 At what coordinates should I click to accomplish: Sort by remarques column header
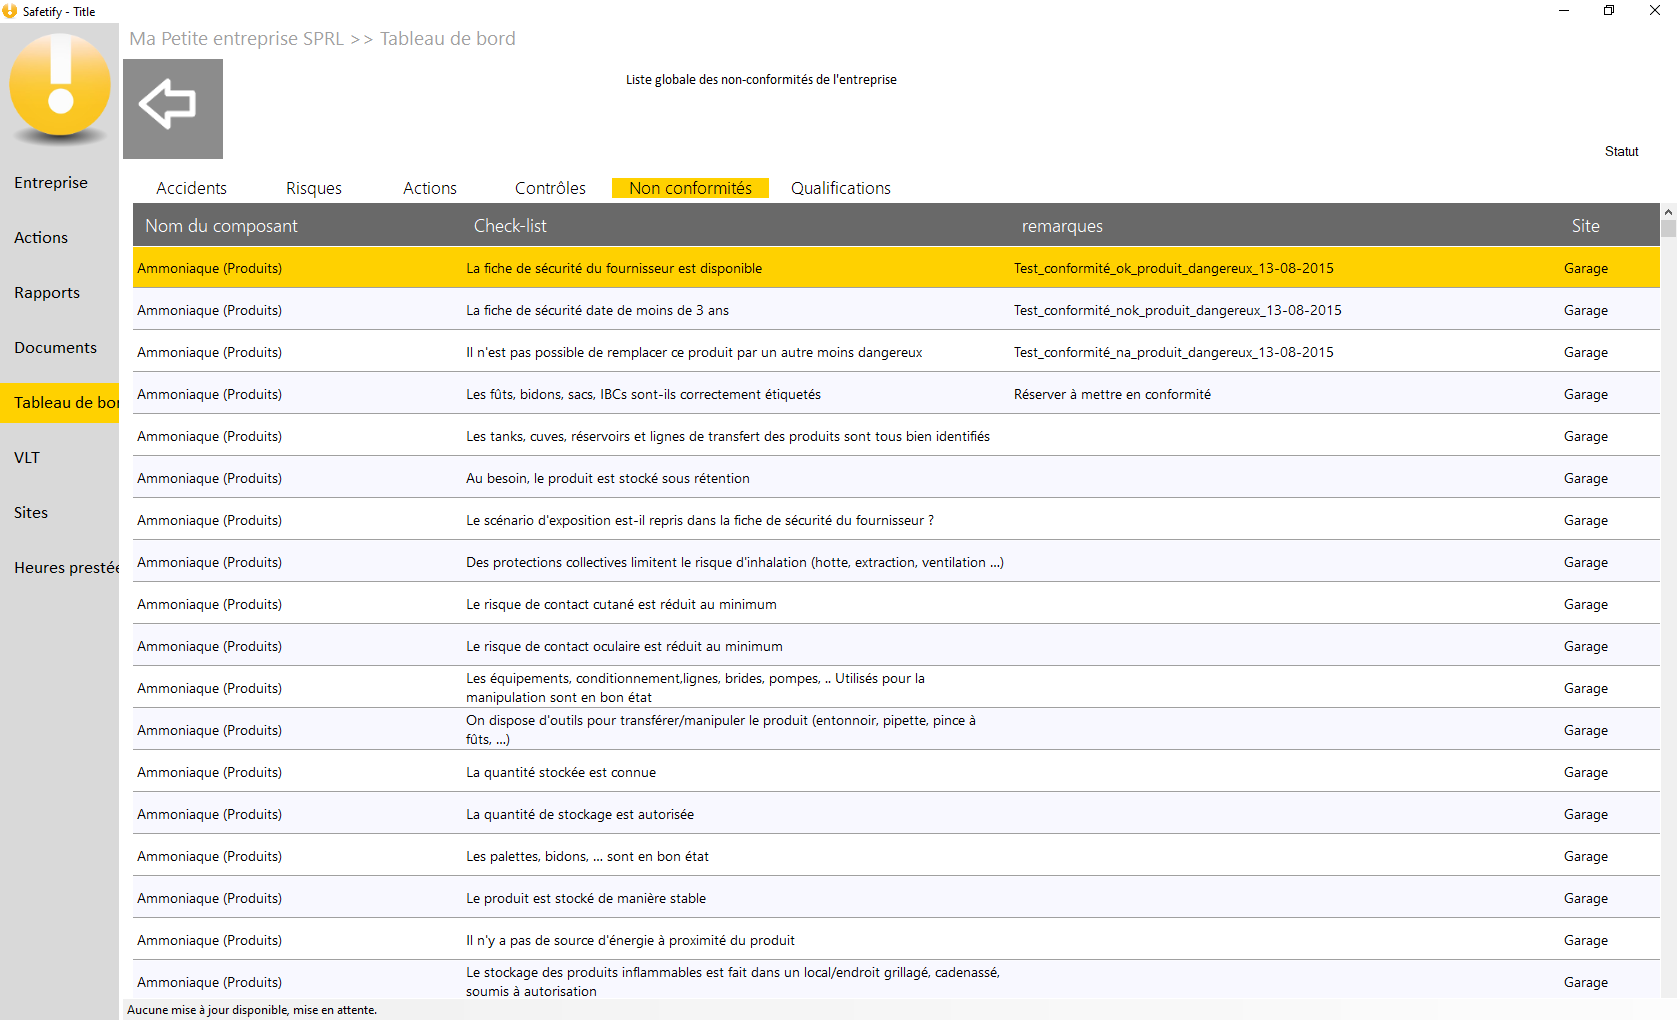[1062, 226]
